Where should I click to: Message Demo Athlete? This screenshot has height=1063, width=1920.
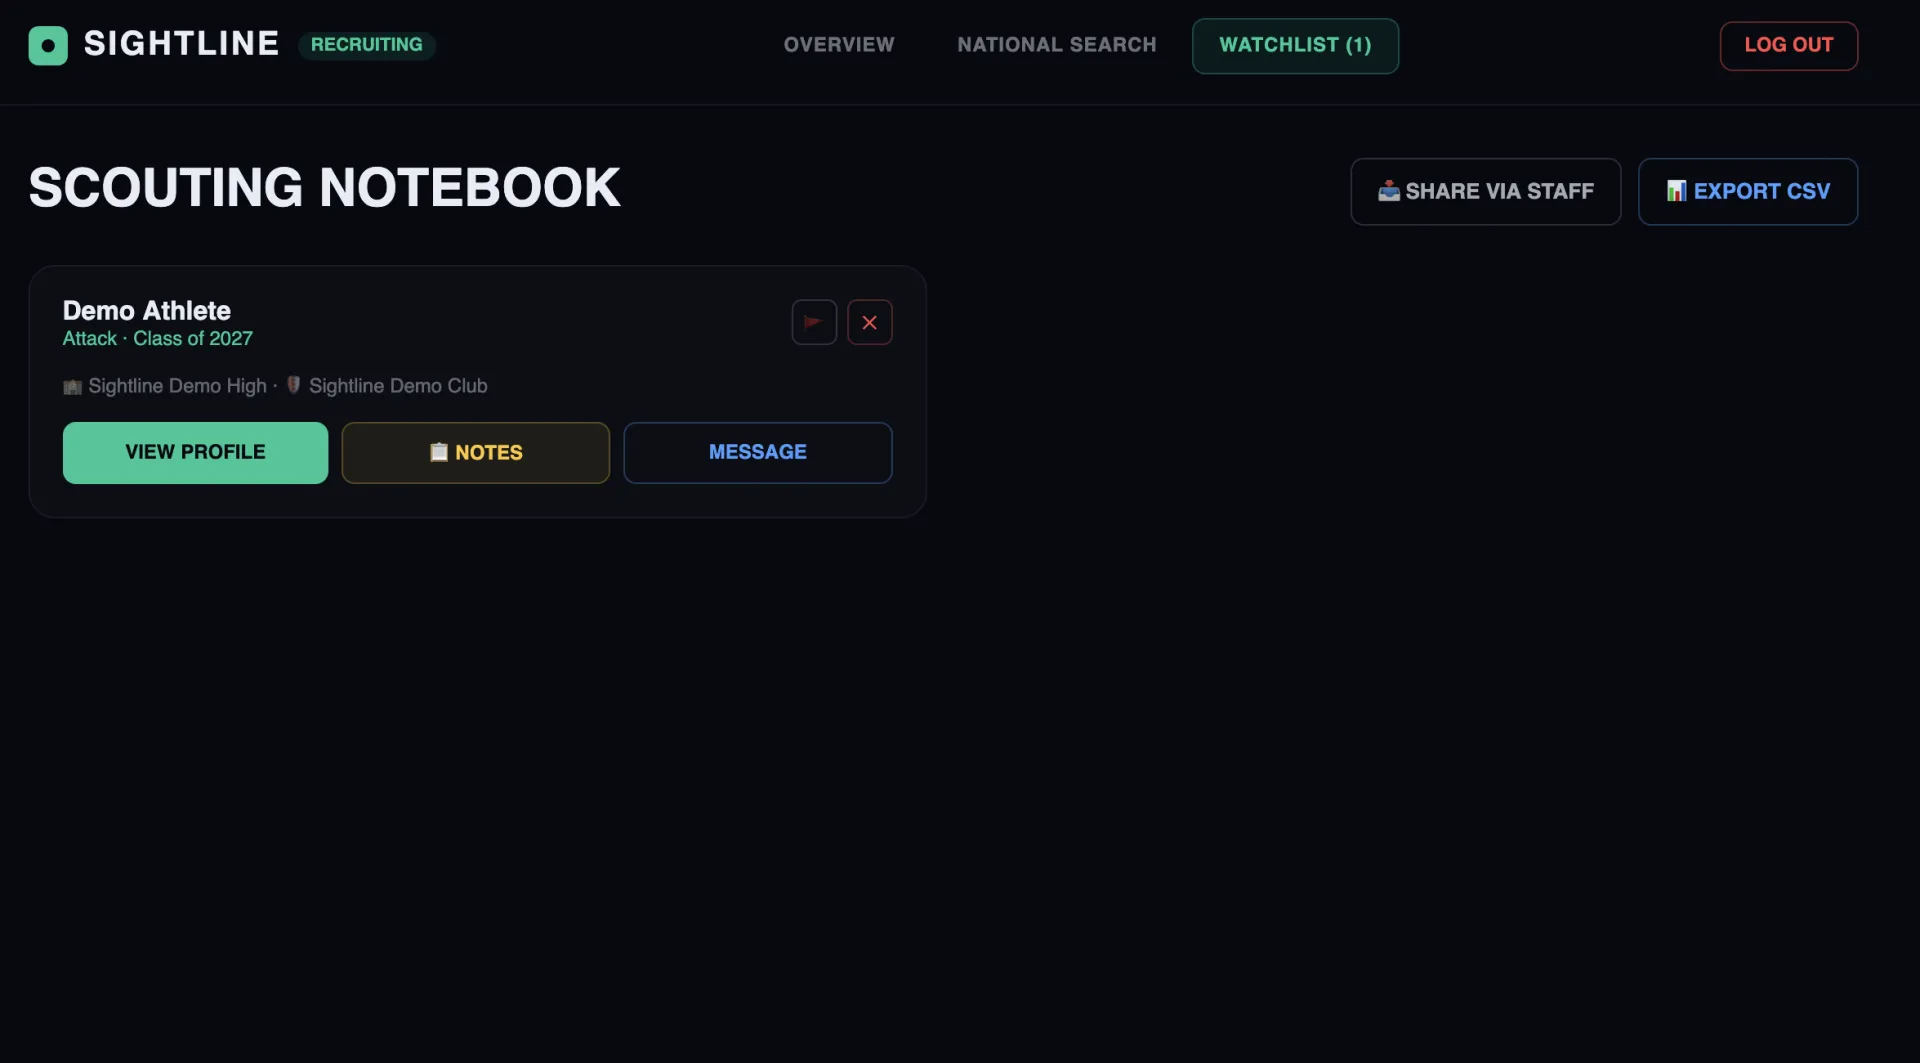(757, 452)
